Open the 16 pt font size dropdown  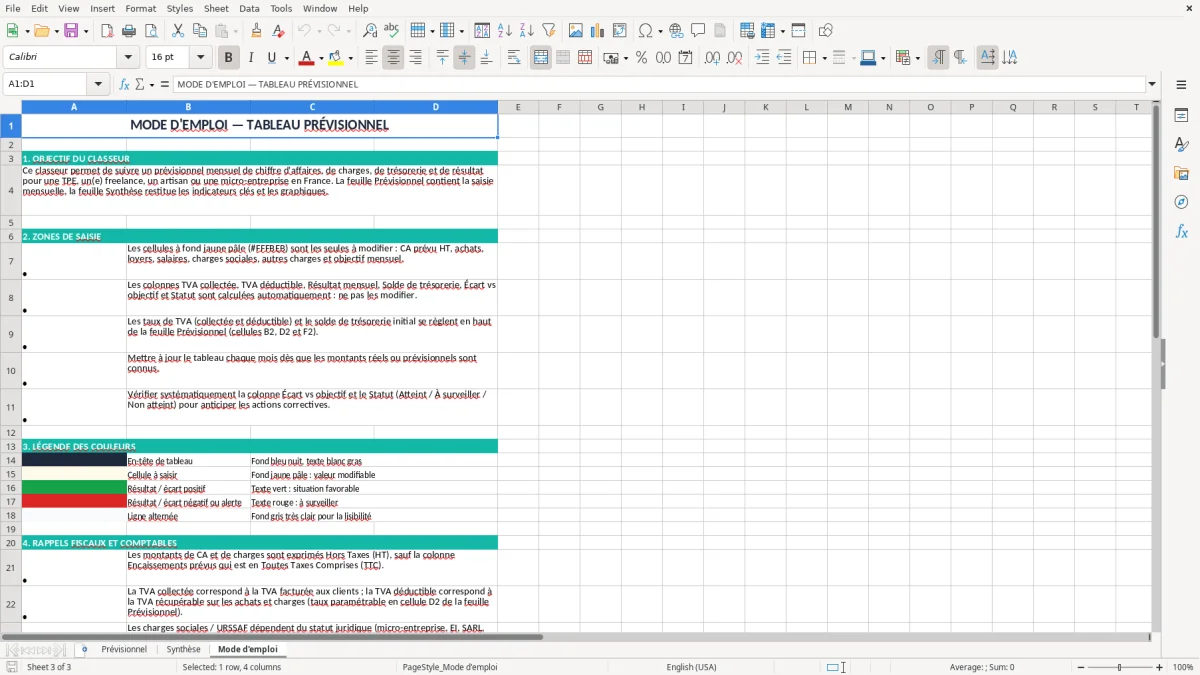(200, 58)
